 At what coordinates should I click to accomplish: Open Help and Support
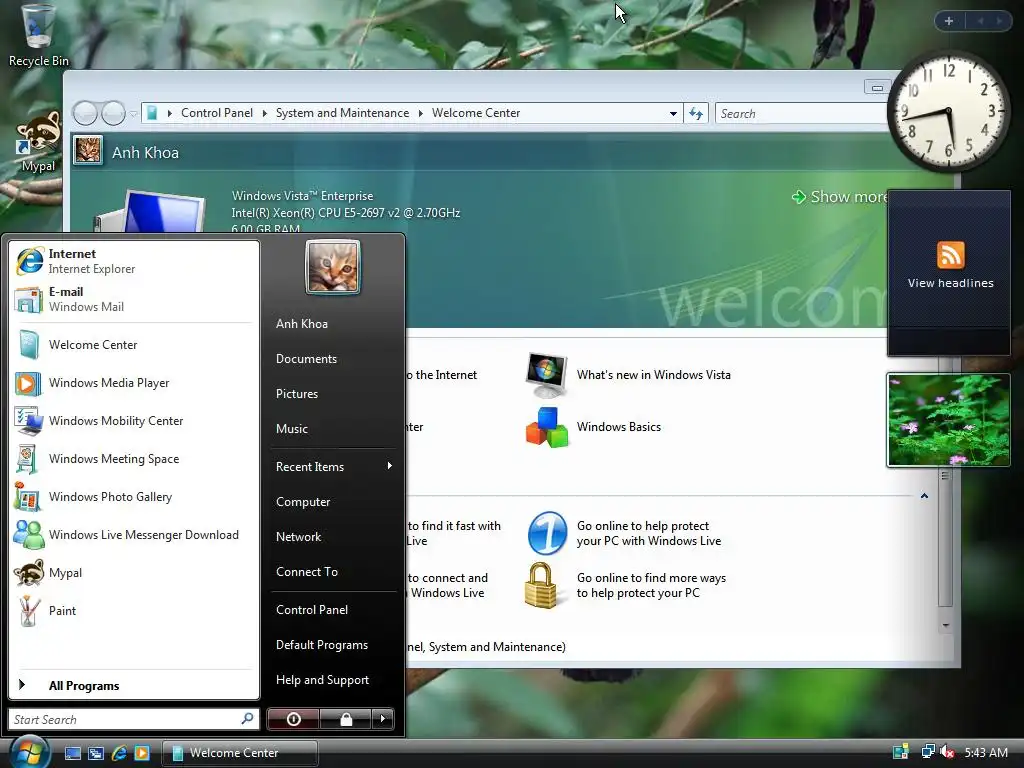pos(334,680)
